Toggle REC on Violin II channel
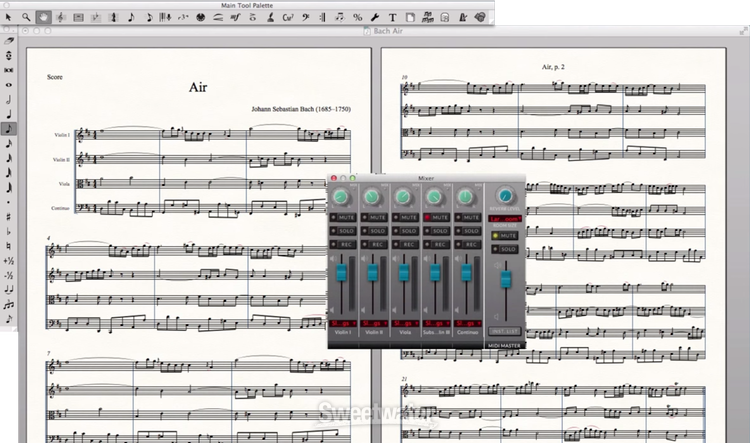 [374, 244]
